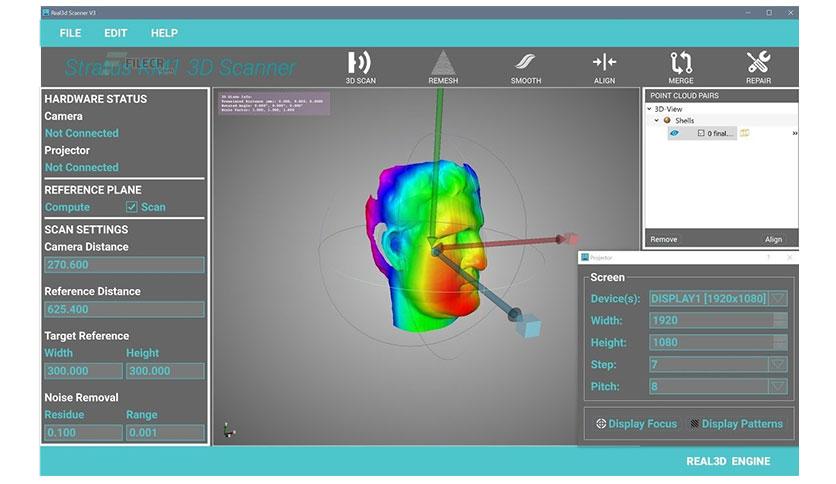Hide the 0 final shell with the eye icon
Screen dimensions: 836x484
(674, 133)
